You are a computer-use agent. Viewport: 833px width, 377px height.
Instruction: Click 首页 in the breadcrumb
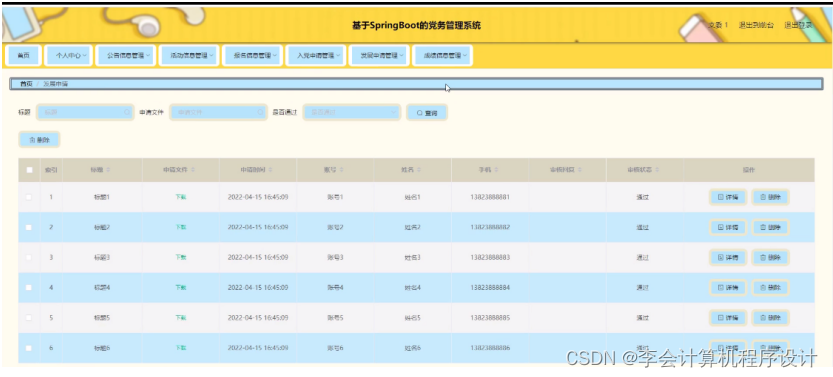26,84
